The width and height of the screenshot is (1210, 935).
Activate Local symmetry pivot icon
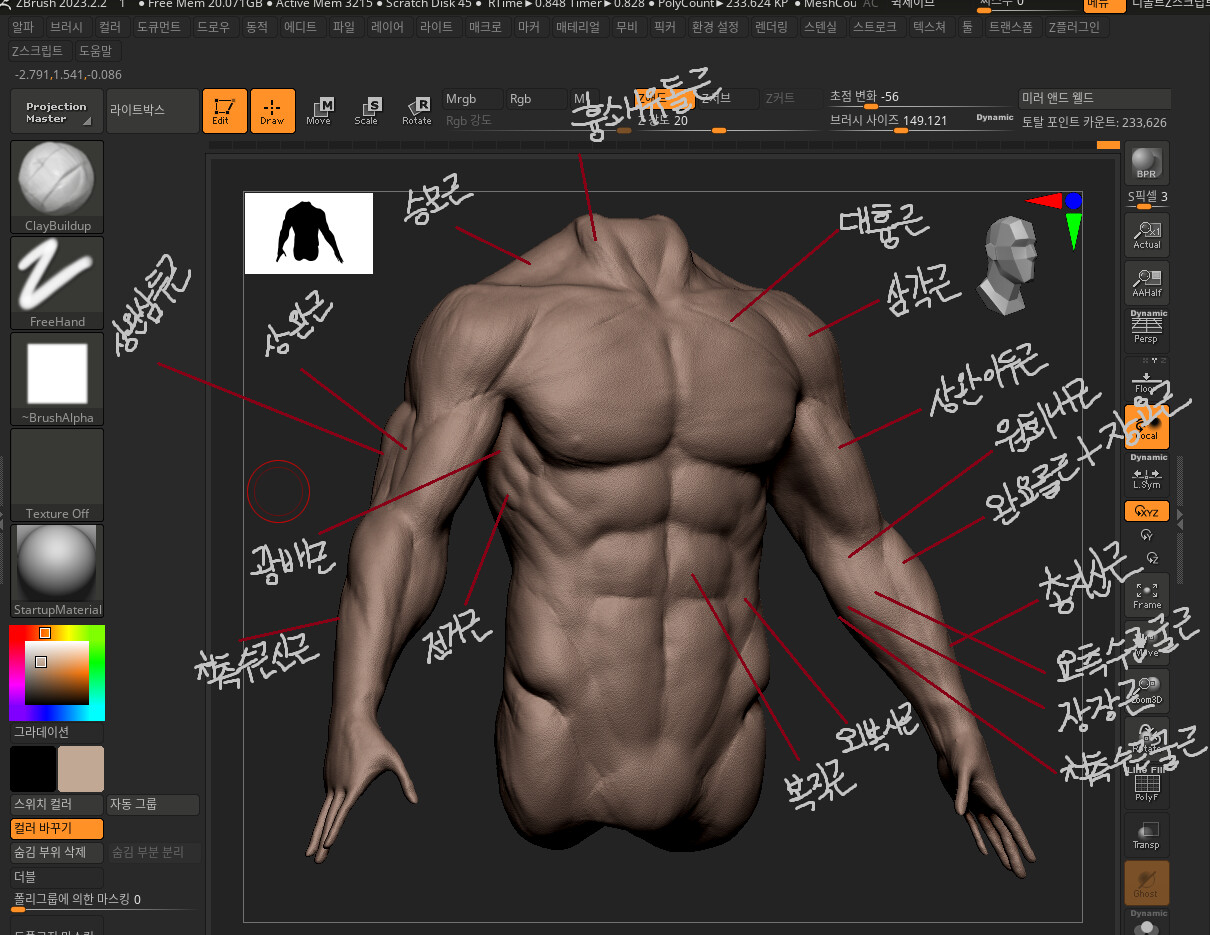pyautogui.click(x=1146, y=427)
